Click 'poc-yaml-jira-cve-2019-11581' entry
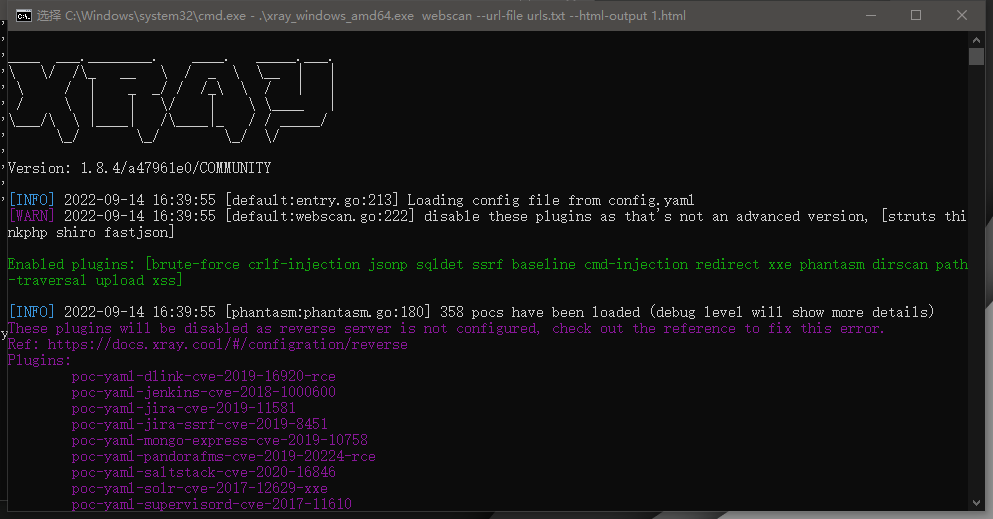Screen dimensions: 993x519 pyautogui.click(x=184, y=408)
